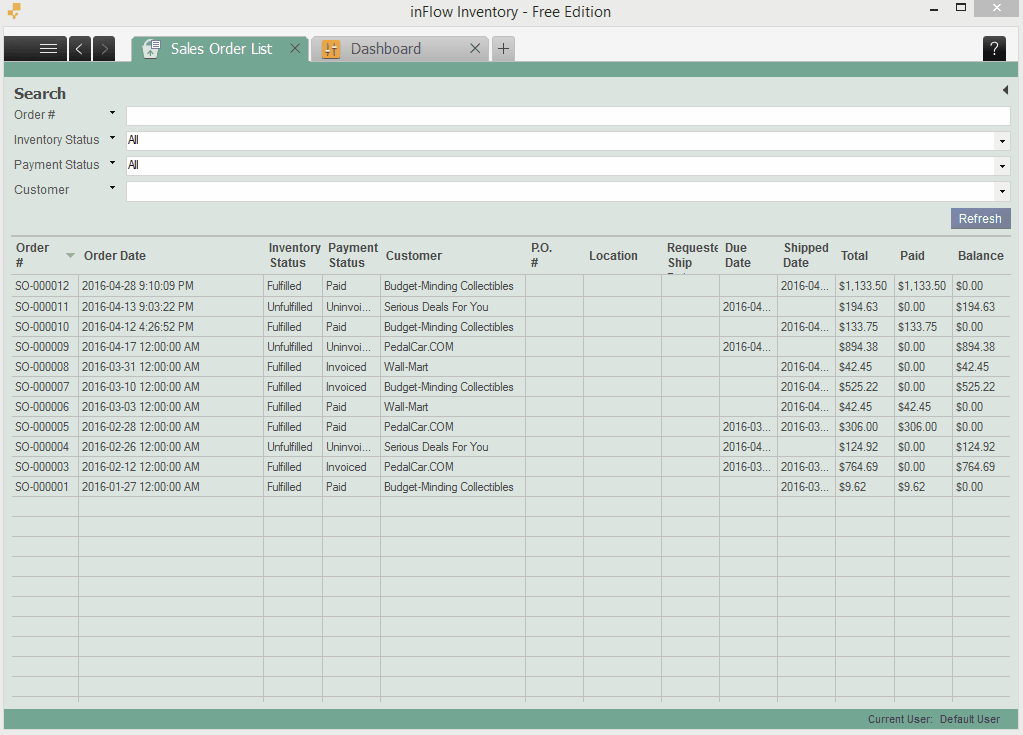Select order SO-000012
The width and height of the screenshot is (1023, 735).
tap(42, 286)
